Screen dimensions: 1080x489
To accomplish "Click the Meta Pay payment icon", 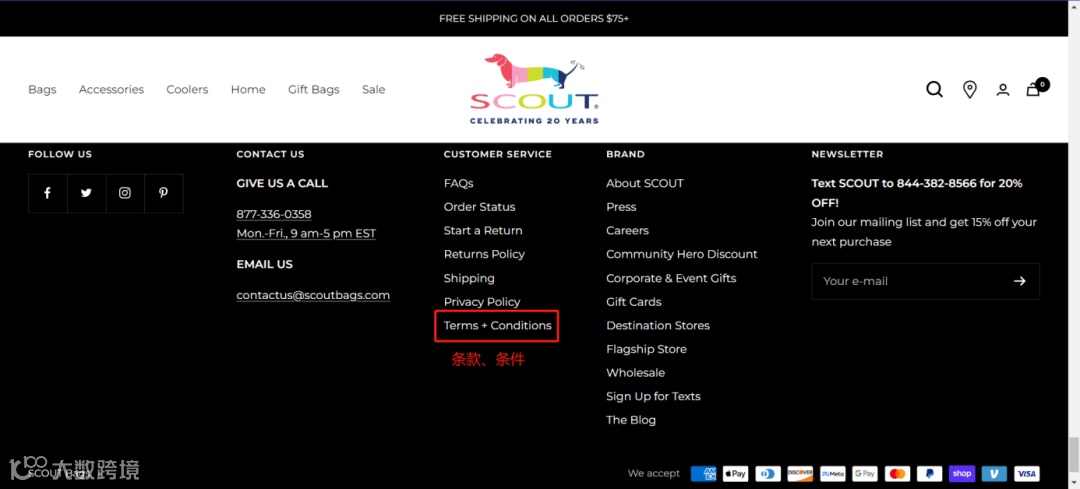I will (x=833, y=474).
